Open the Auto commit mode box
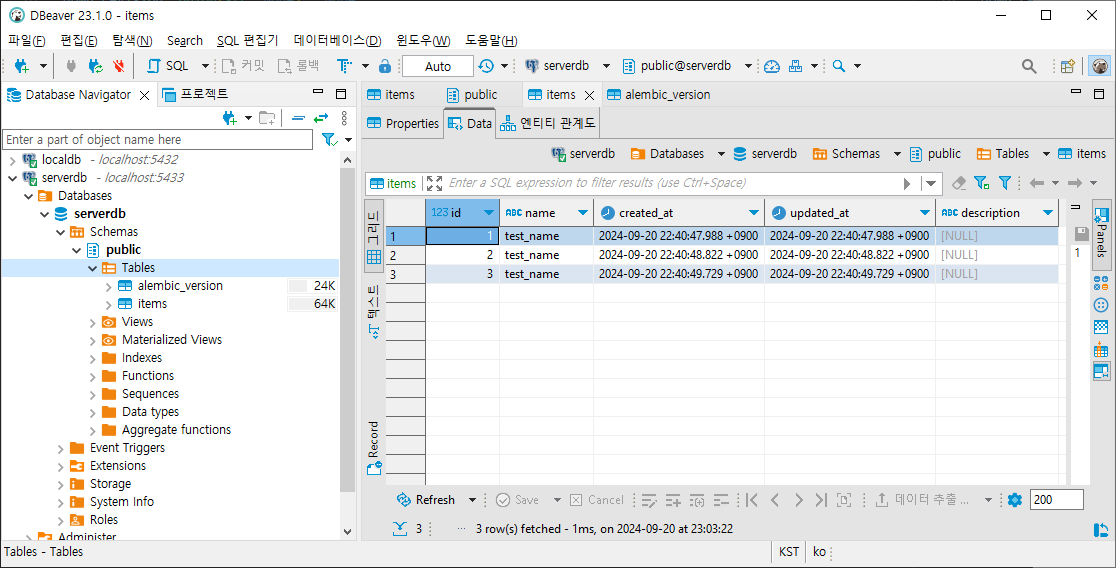The height and width of the screenshot is (568, 1116). pyautogui.click(x=438, y=66)
